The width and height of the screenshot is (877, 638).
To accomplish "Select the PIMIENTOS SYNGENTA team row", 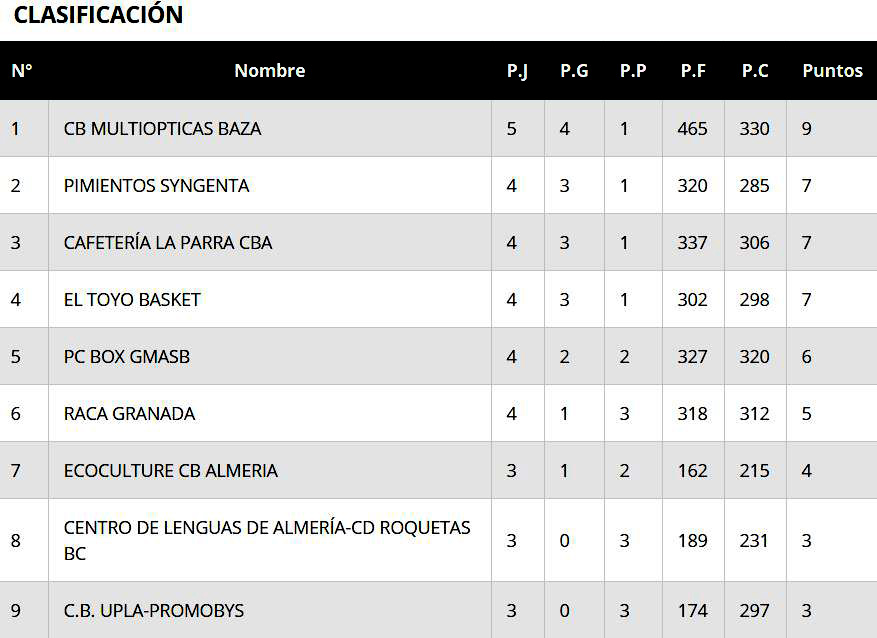I will pyautogui.click(x=156, y=186).
